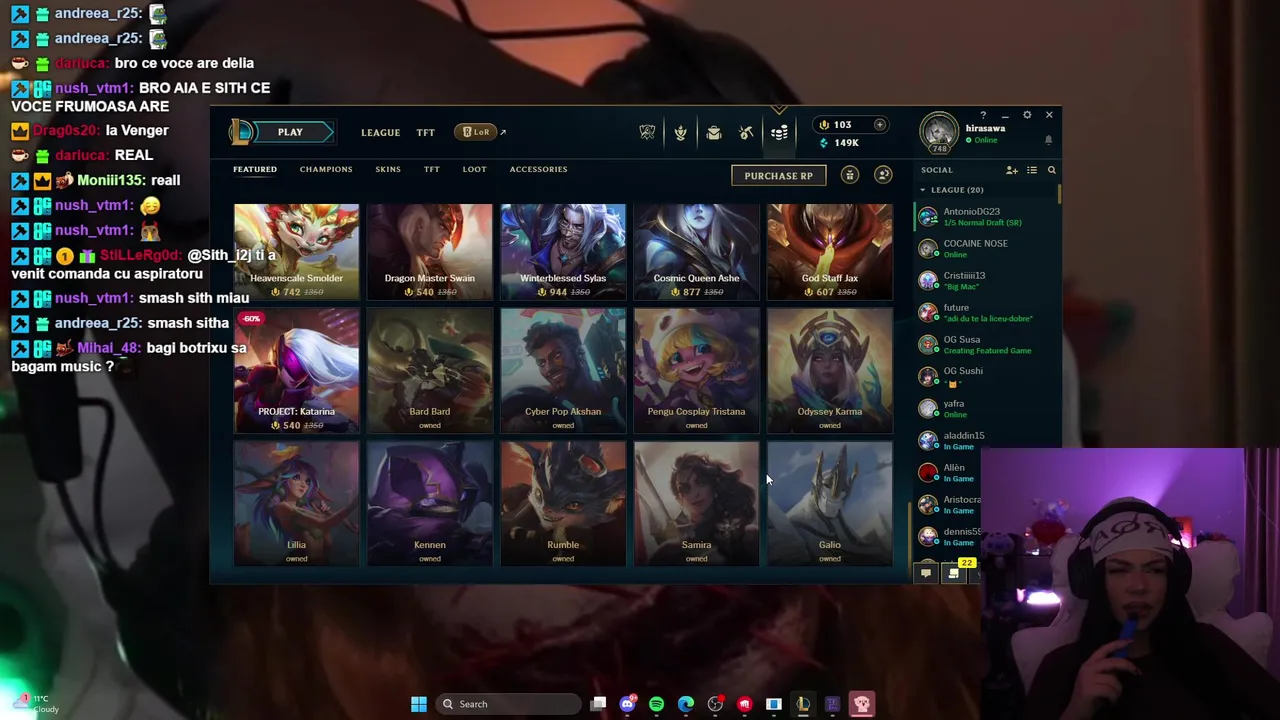The width and height of the screenshot is (1280, 720).
Task: Open the Kennen champion card
Action: (x=429, y=504)
